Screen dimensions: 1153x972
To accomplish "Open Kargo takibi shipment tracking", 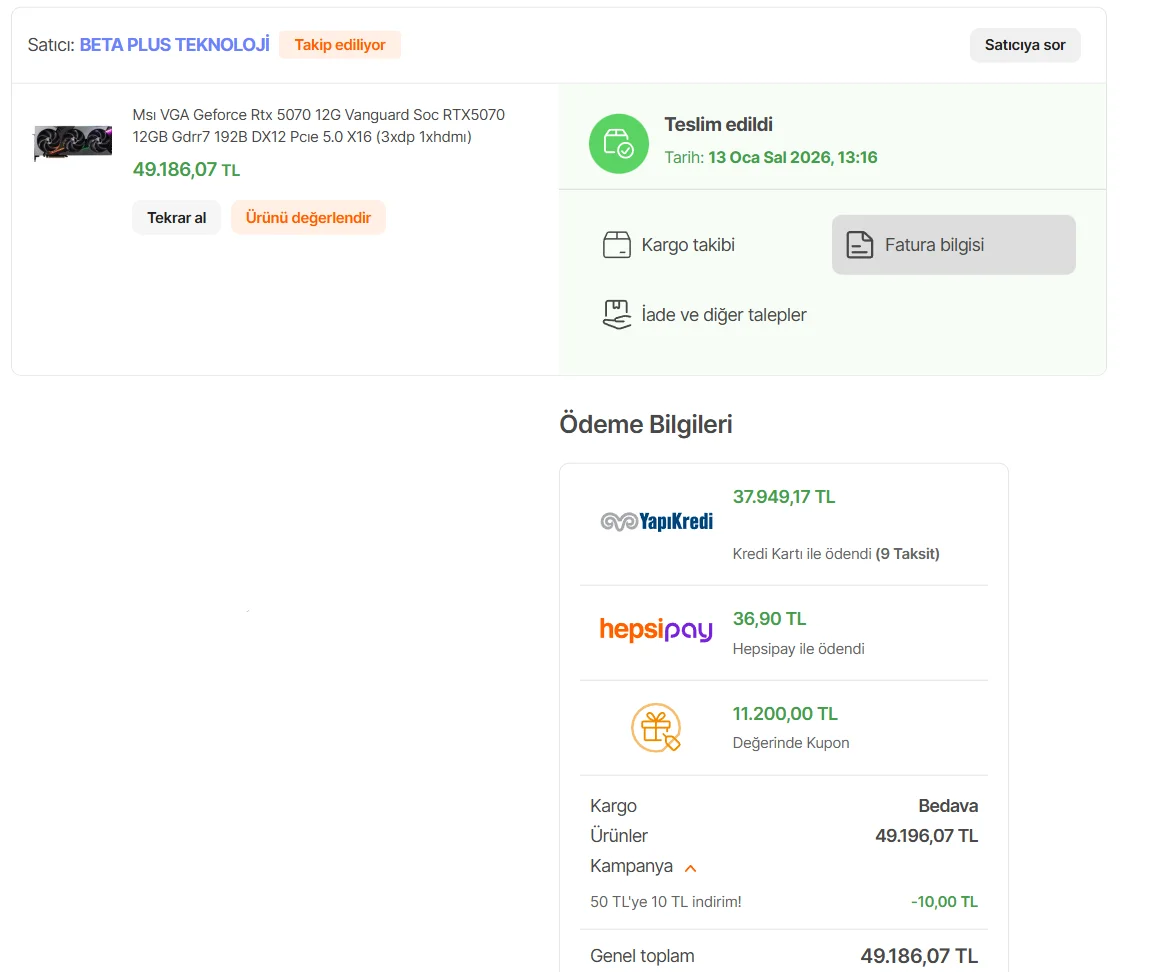I will [688, 245].
